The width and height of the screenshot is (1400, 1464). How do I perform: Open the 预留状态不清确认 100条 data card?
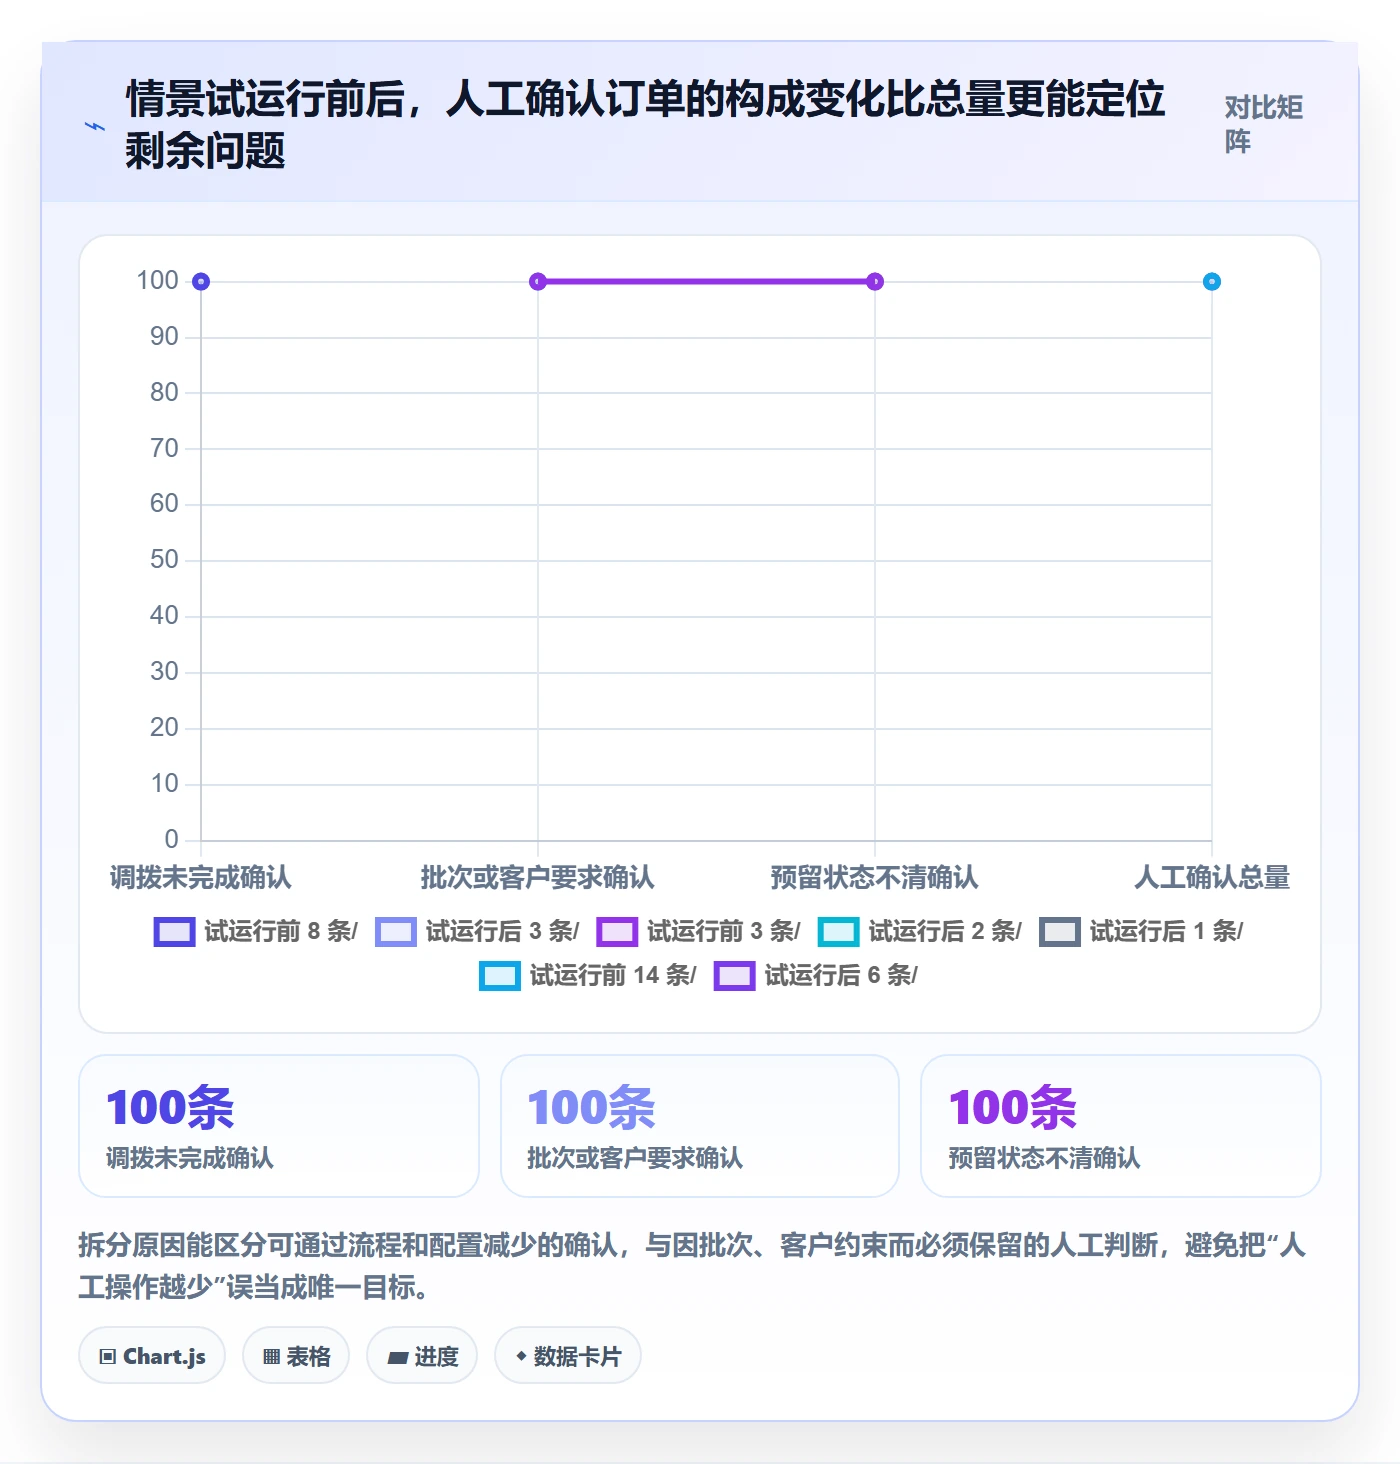[x=1121, y=1126]
